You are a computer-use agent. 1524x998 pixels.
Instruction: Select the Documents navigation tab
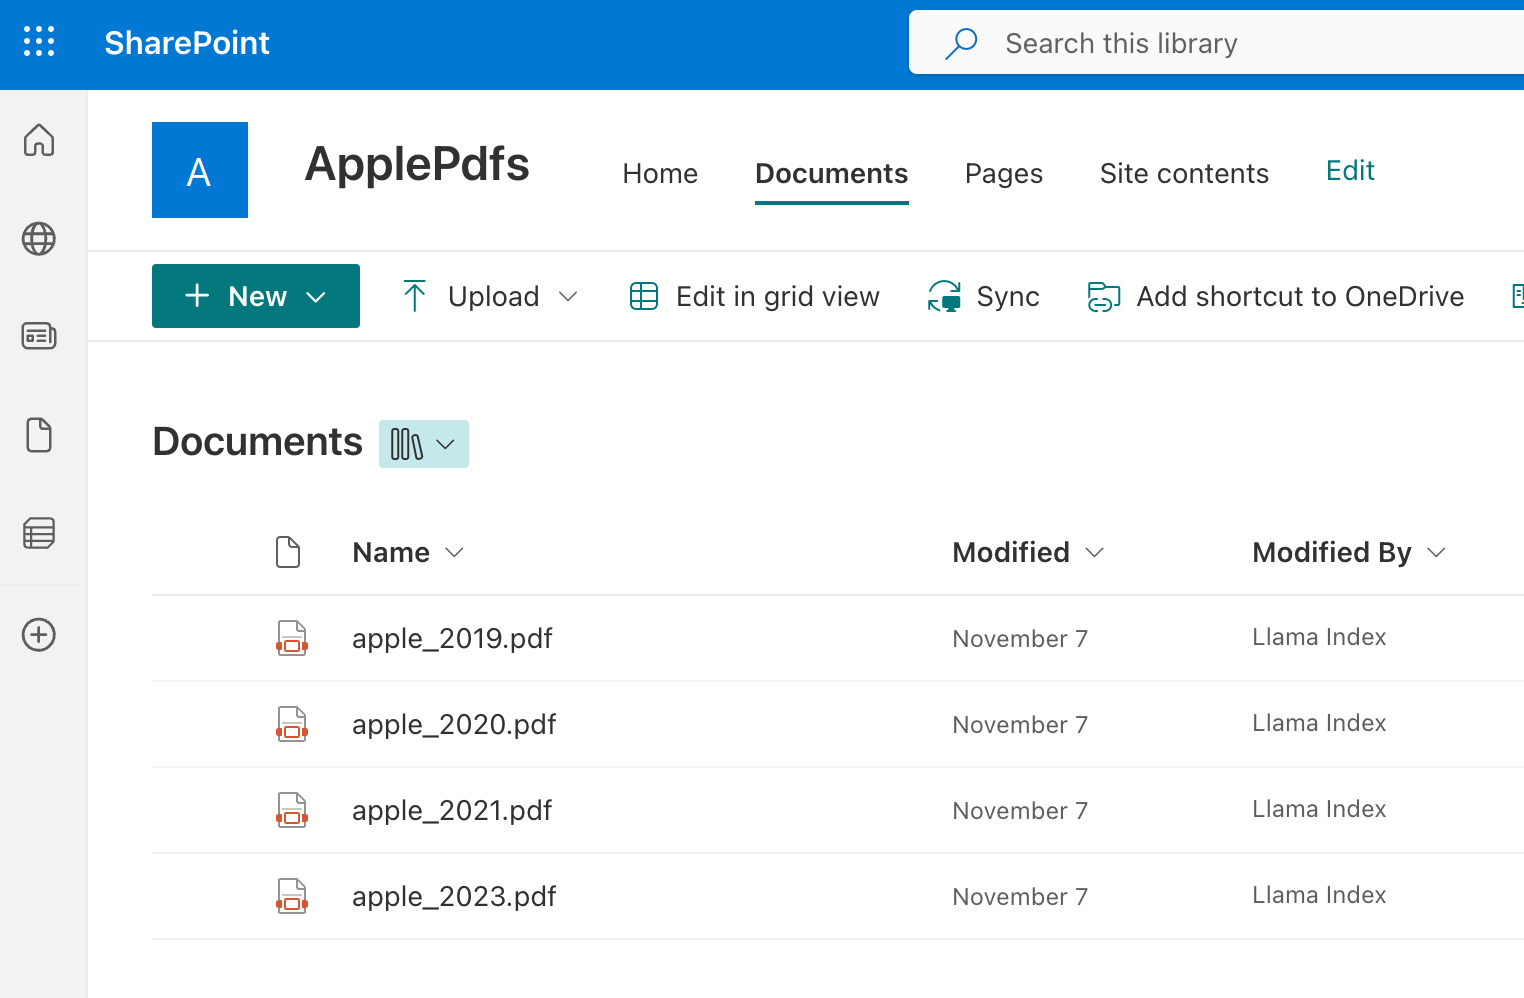[x=832, y=173]
